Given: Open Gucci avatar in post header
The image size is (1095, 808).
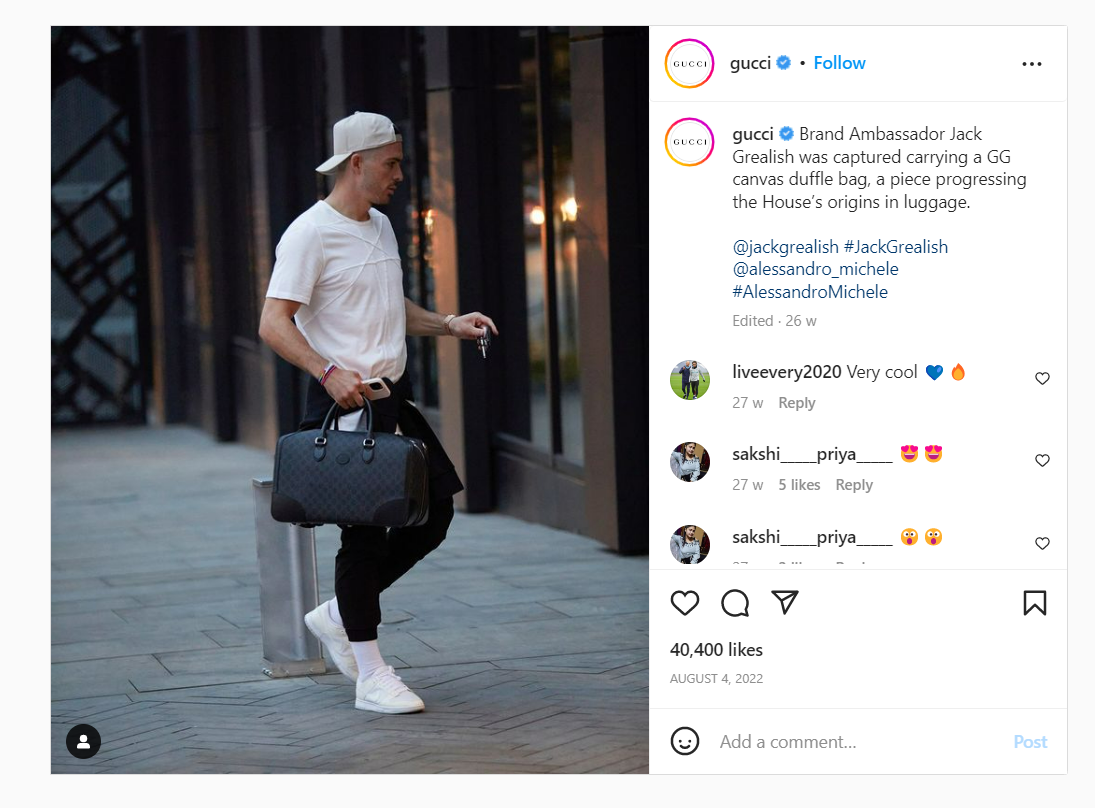Looking at the screenshot, I should click(x=689, y=64).
